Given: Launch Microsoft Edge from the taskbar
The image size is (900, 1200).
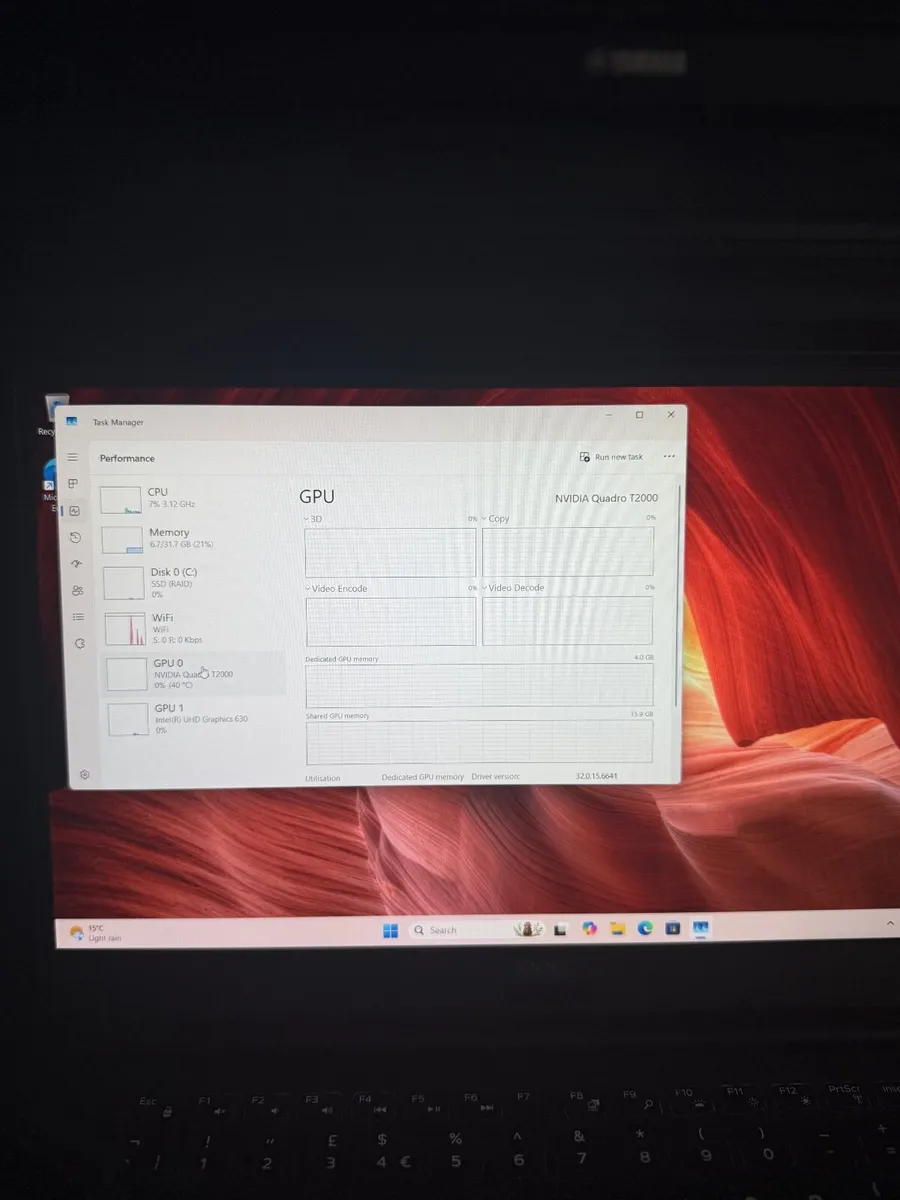Looking at the screenshot, I should click(646, 929).
